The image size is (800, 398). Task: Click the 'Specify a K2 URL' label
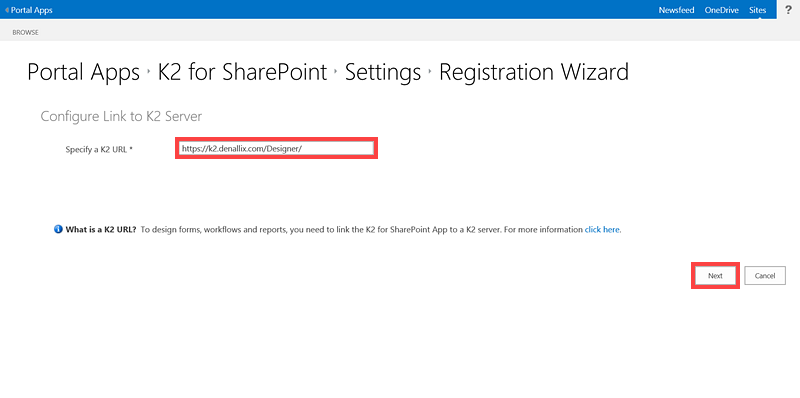[99, 150]
